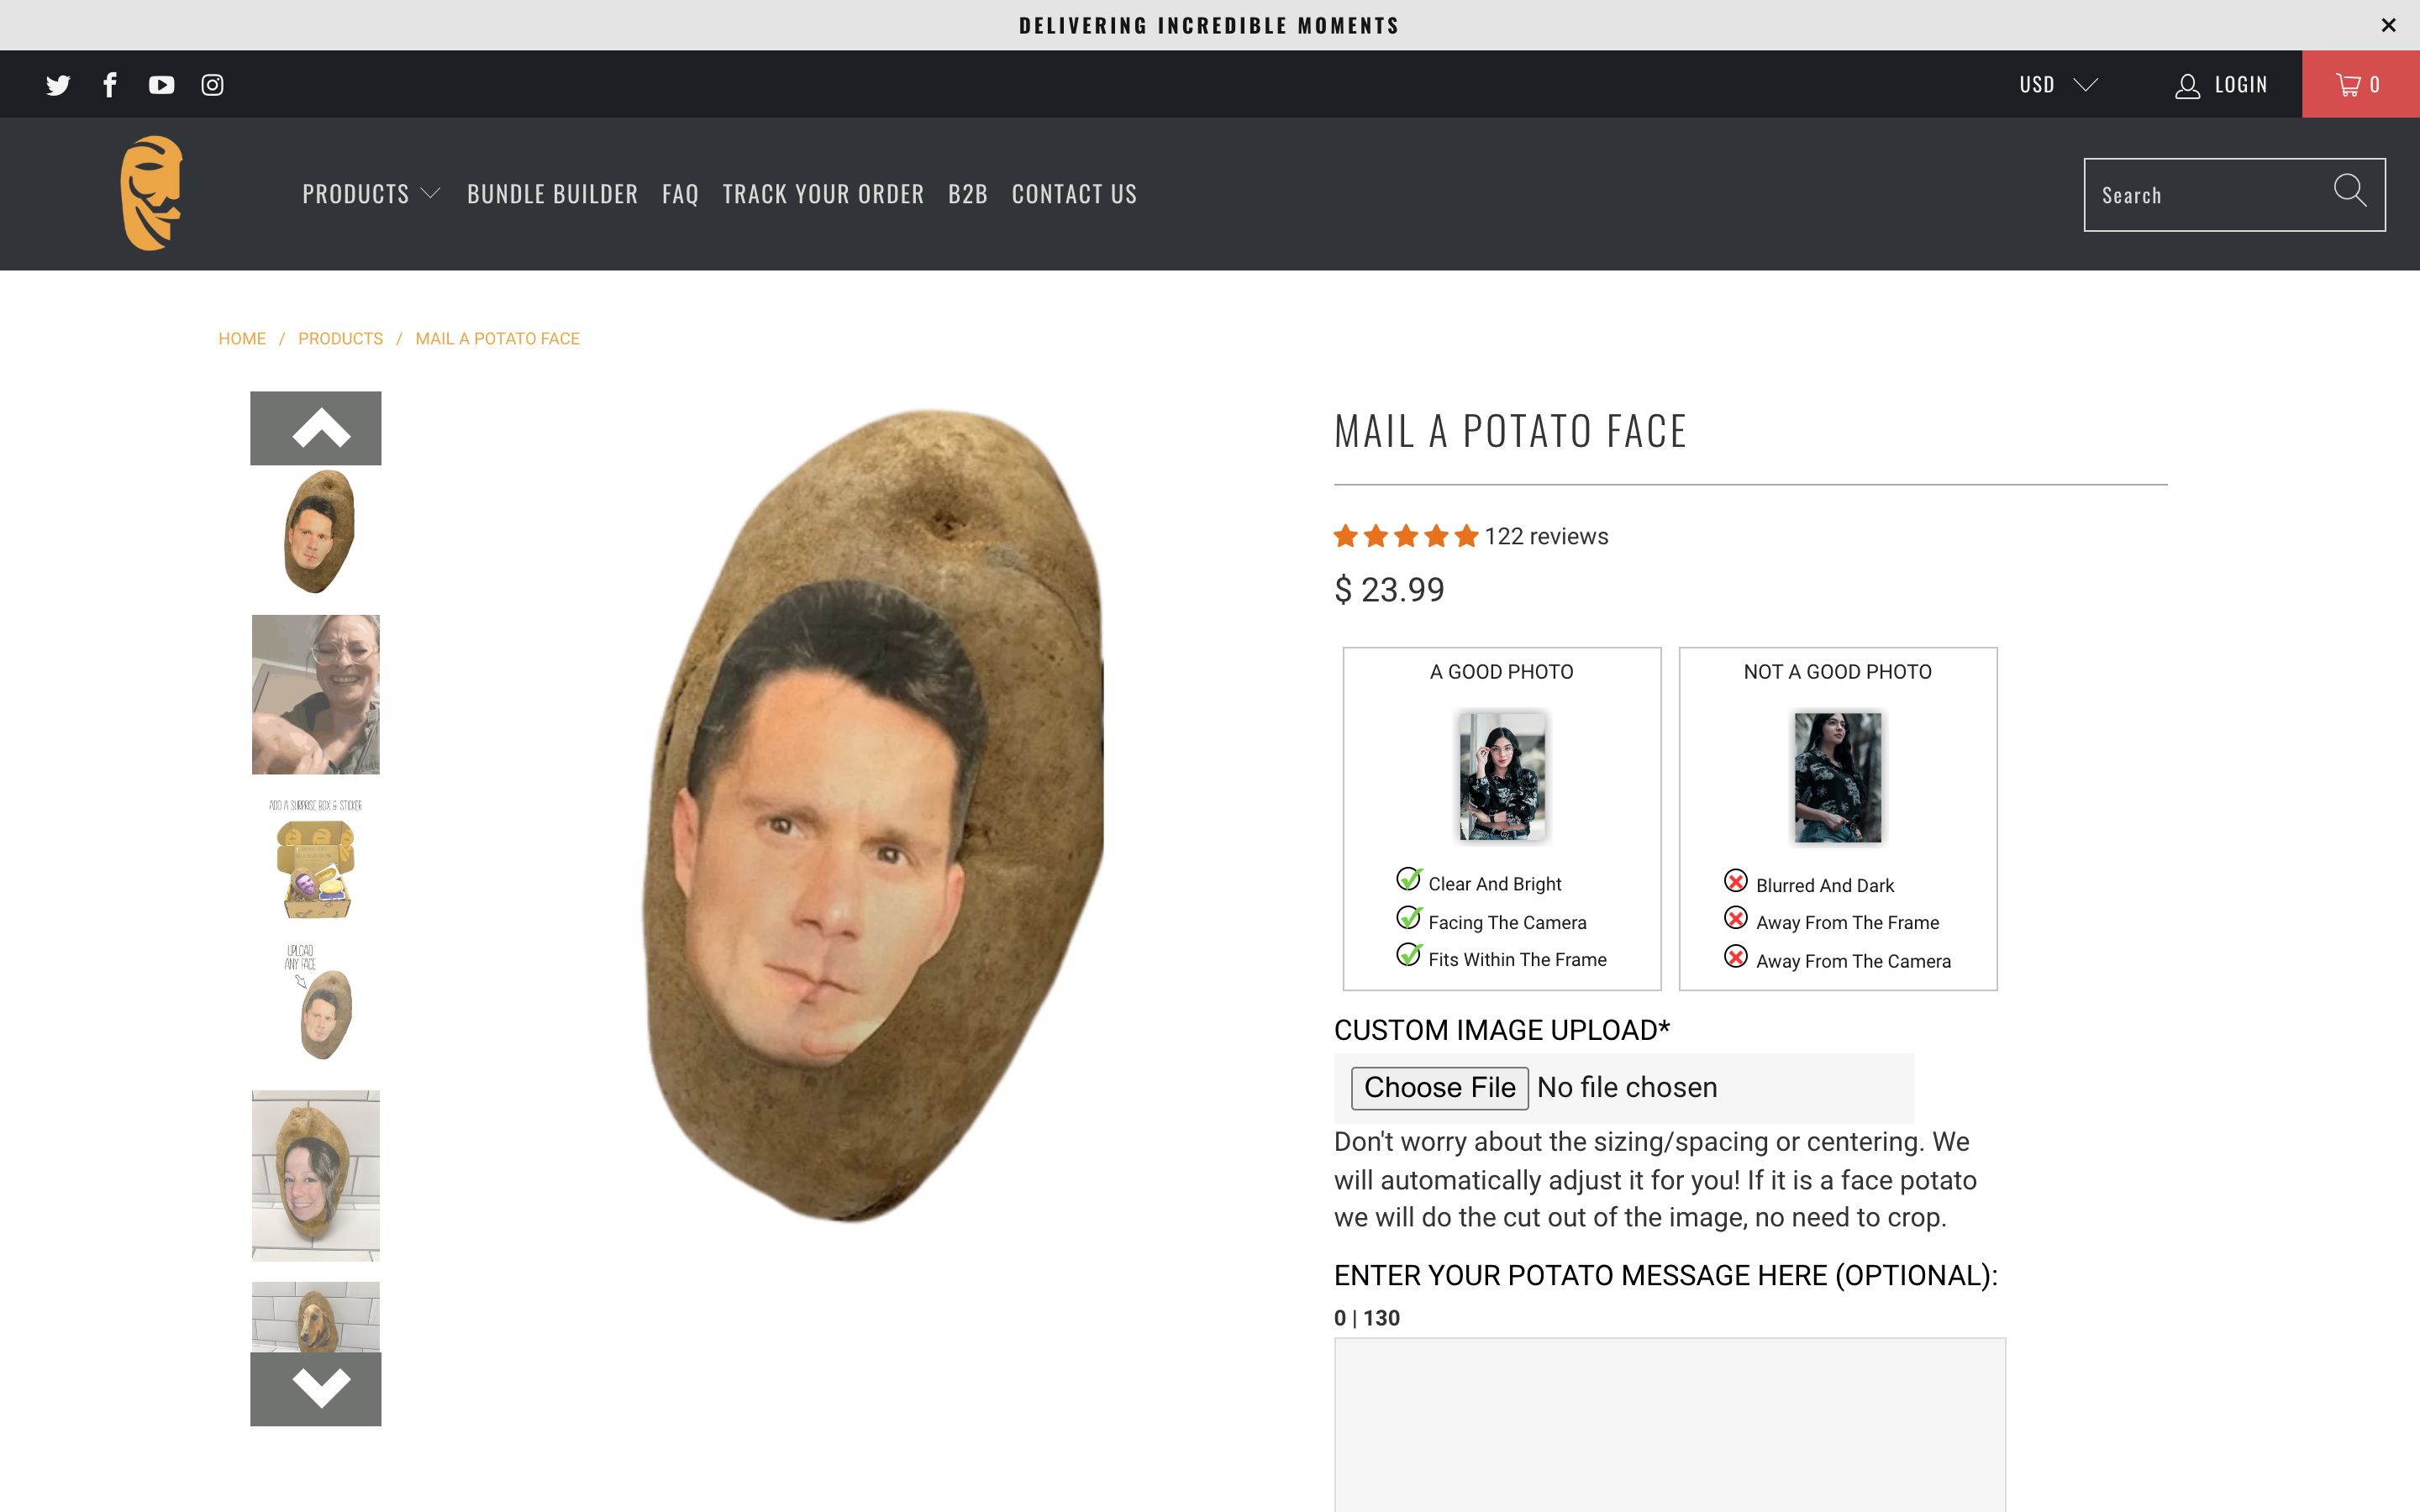Open the Bundle Builder page
This screenshot has width=2420, height=1512.
(552, 194)
